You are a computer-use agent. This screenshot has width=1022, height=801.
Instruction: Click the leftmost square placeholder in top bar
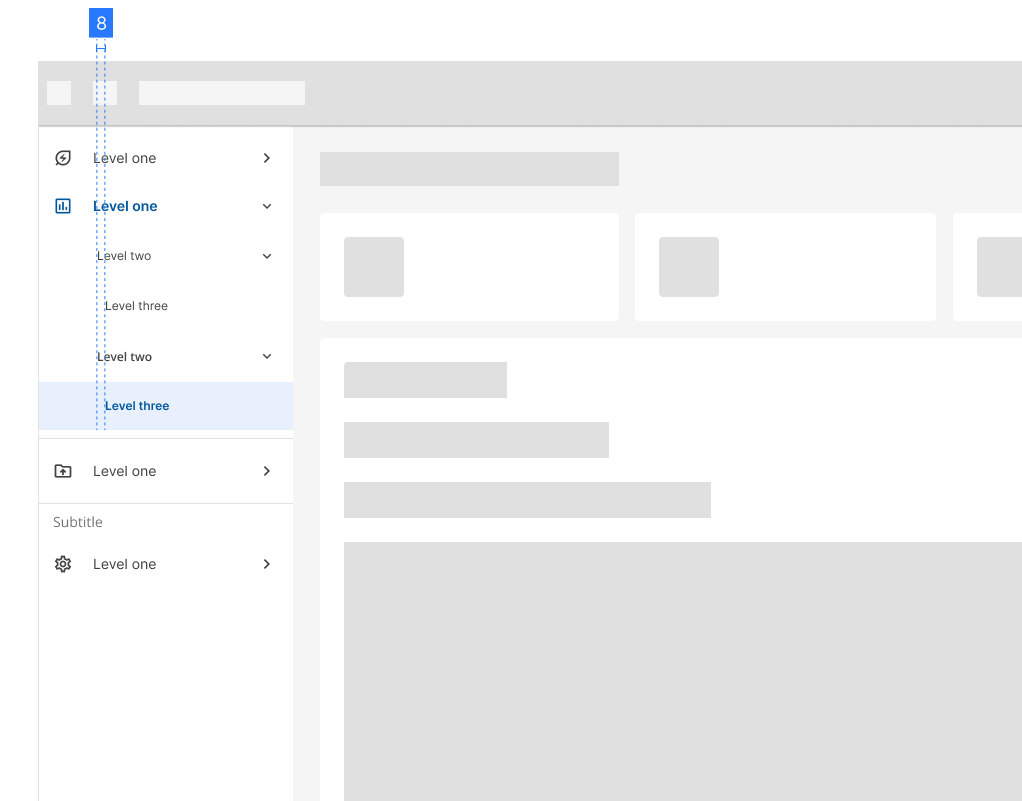click(x=59, y=93)
